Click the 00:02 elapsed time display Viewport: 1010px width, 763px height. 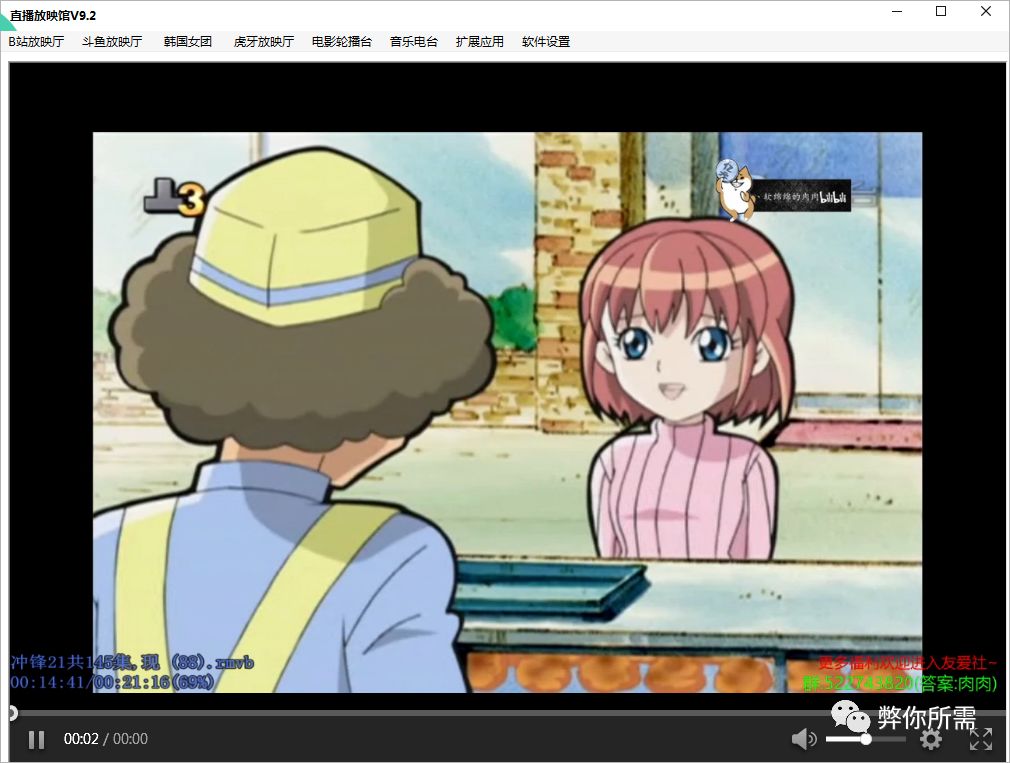(81, 739)
